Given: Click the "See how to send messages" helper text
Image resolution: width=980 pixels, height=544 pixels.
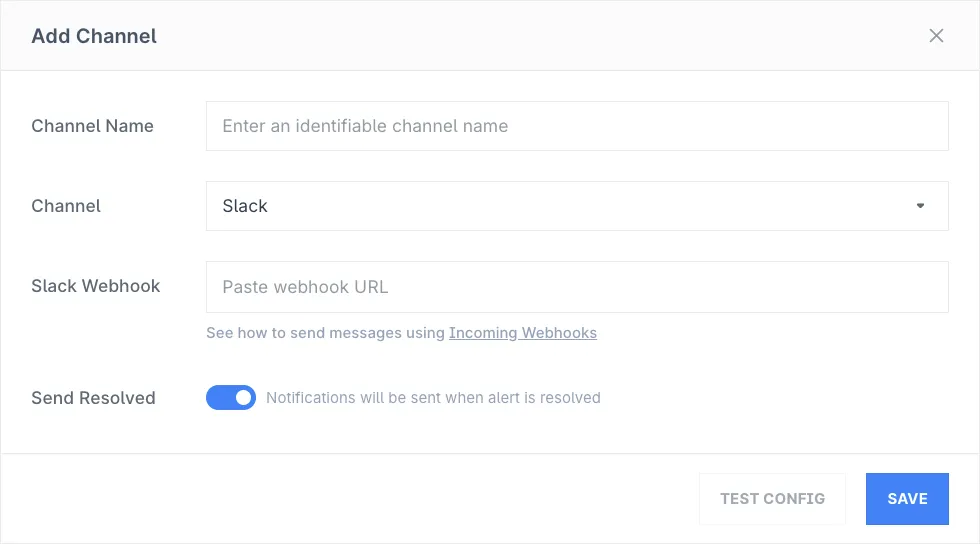Looking at the screenshot, I should click(x=325, y=333).
